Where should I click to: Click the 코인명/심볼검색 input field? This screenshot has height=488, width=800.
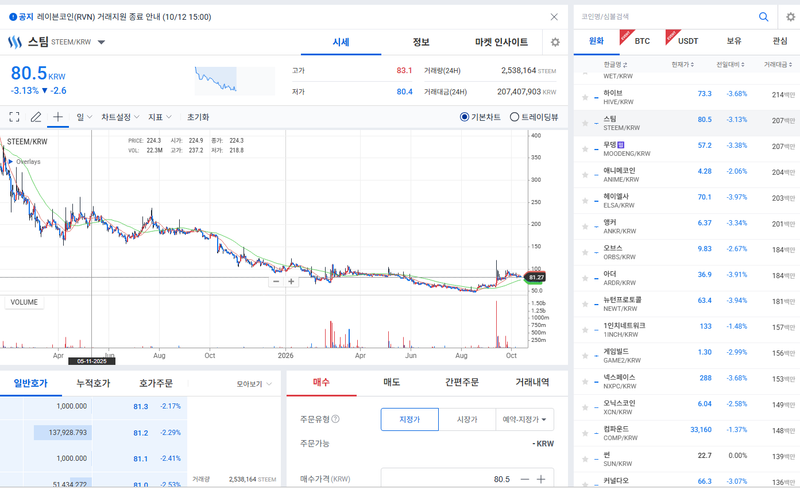pos(666,17)
